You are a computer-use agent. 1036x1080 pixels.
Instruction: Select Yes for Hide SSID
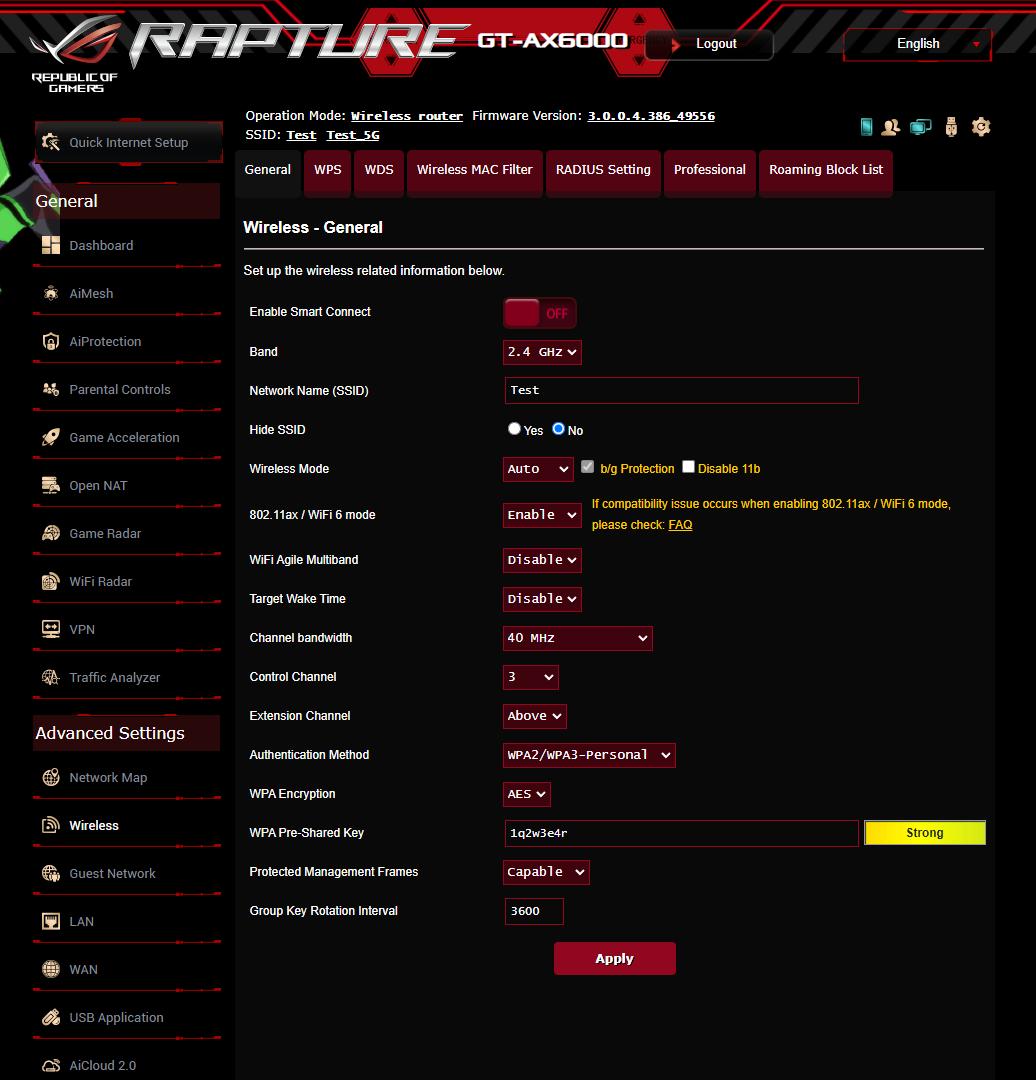(514, 428)
